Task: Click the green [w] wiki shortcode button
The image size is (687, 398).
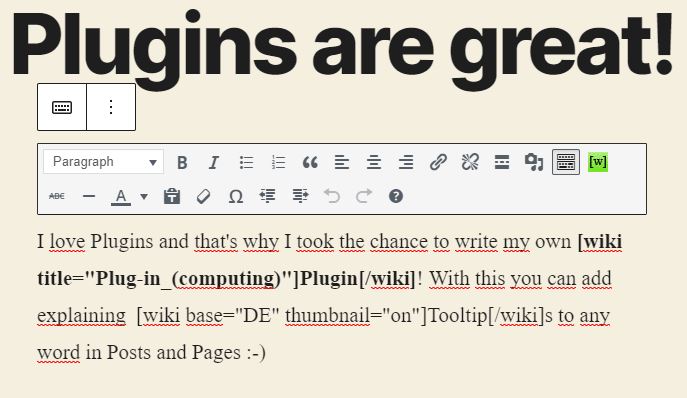Action: pyautogui.click(x=598, y=162)
